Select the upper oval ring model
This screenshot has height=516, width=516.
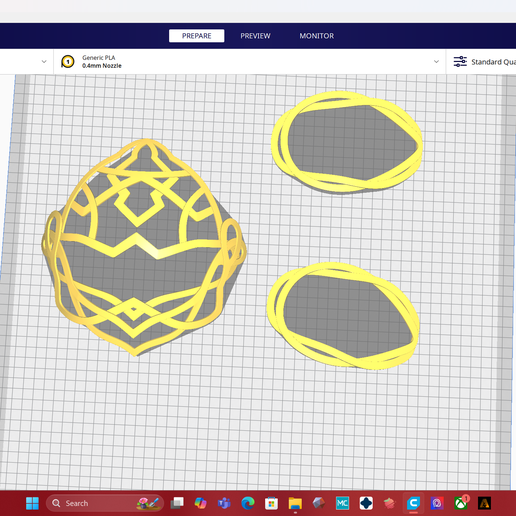pos(347,143)
